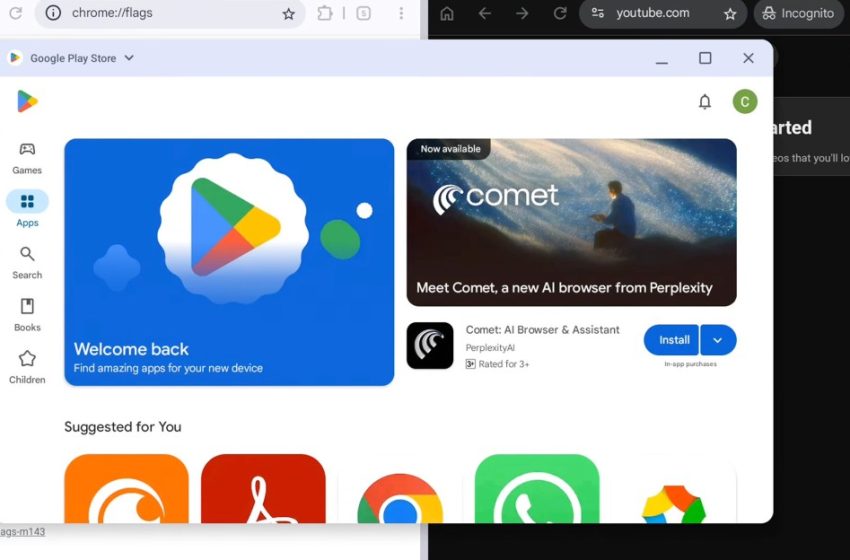Select the Apps section
Viewport: 850px width, 560px height.
coord(27,209)
